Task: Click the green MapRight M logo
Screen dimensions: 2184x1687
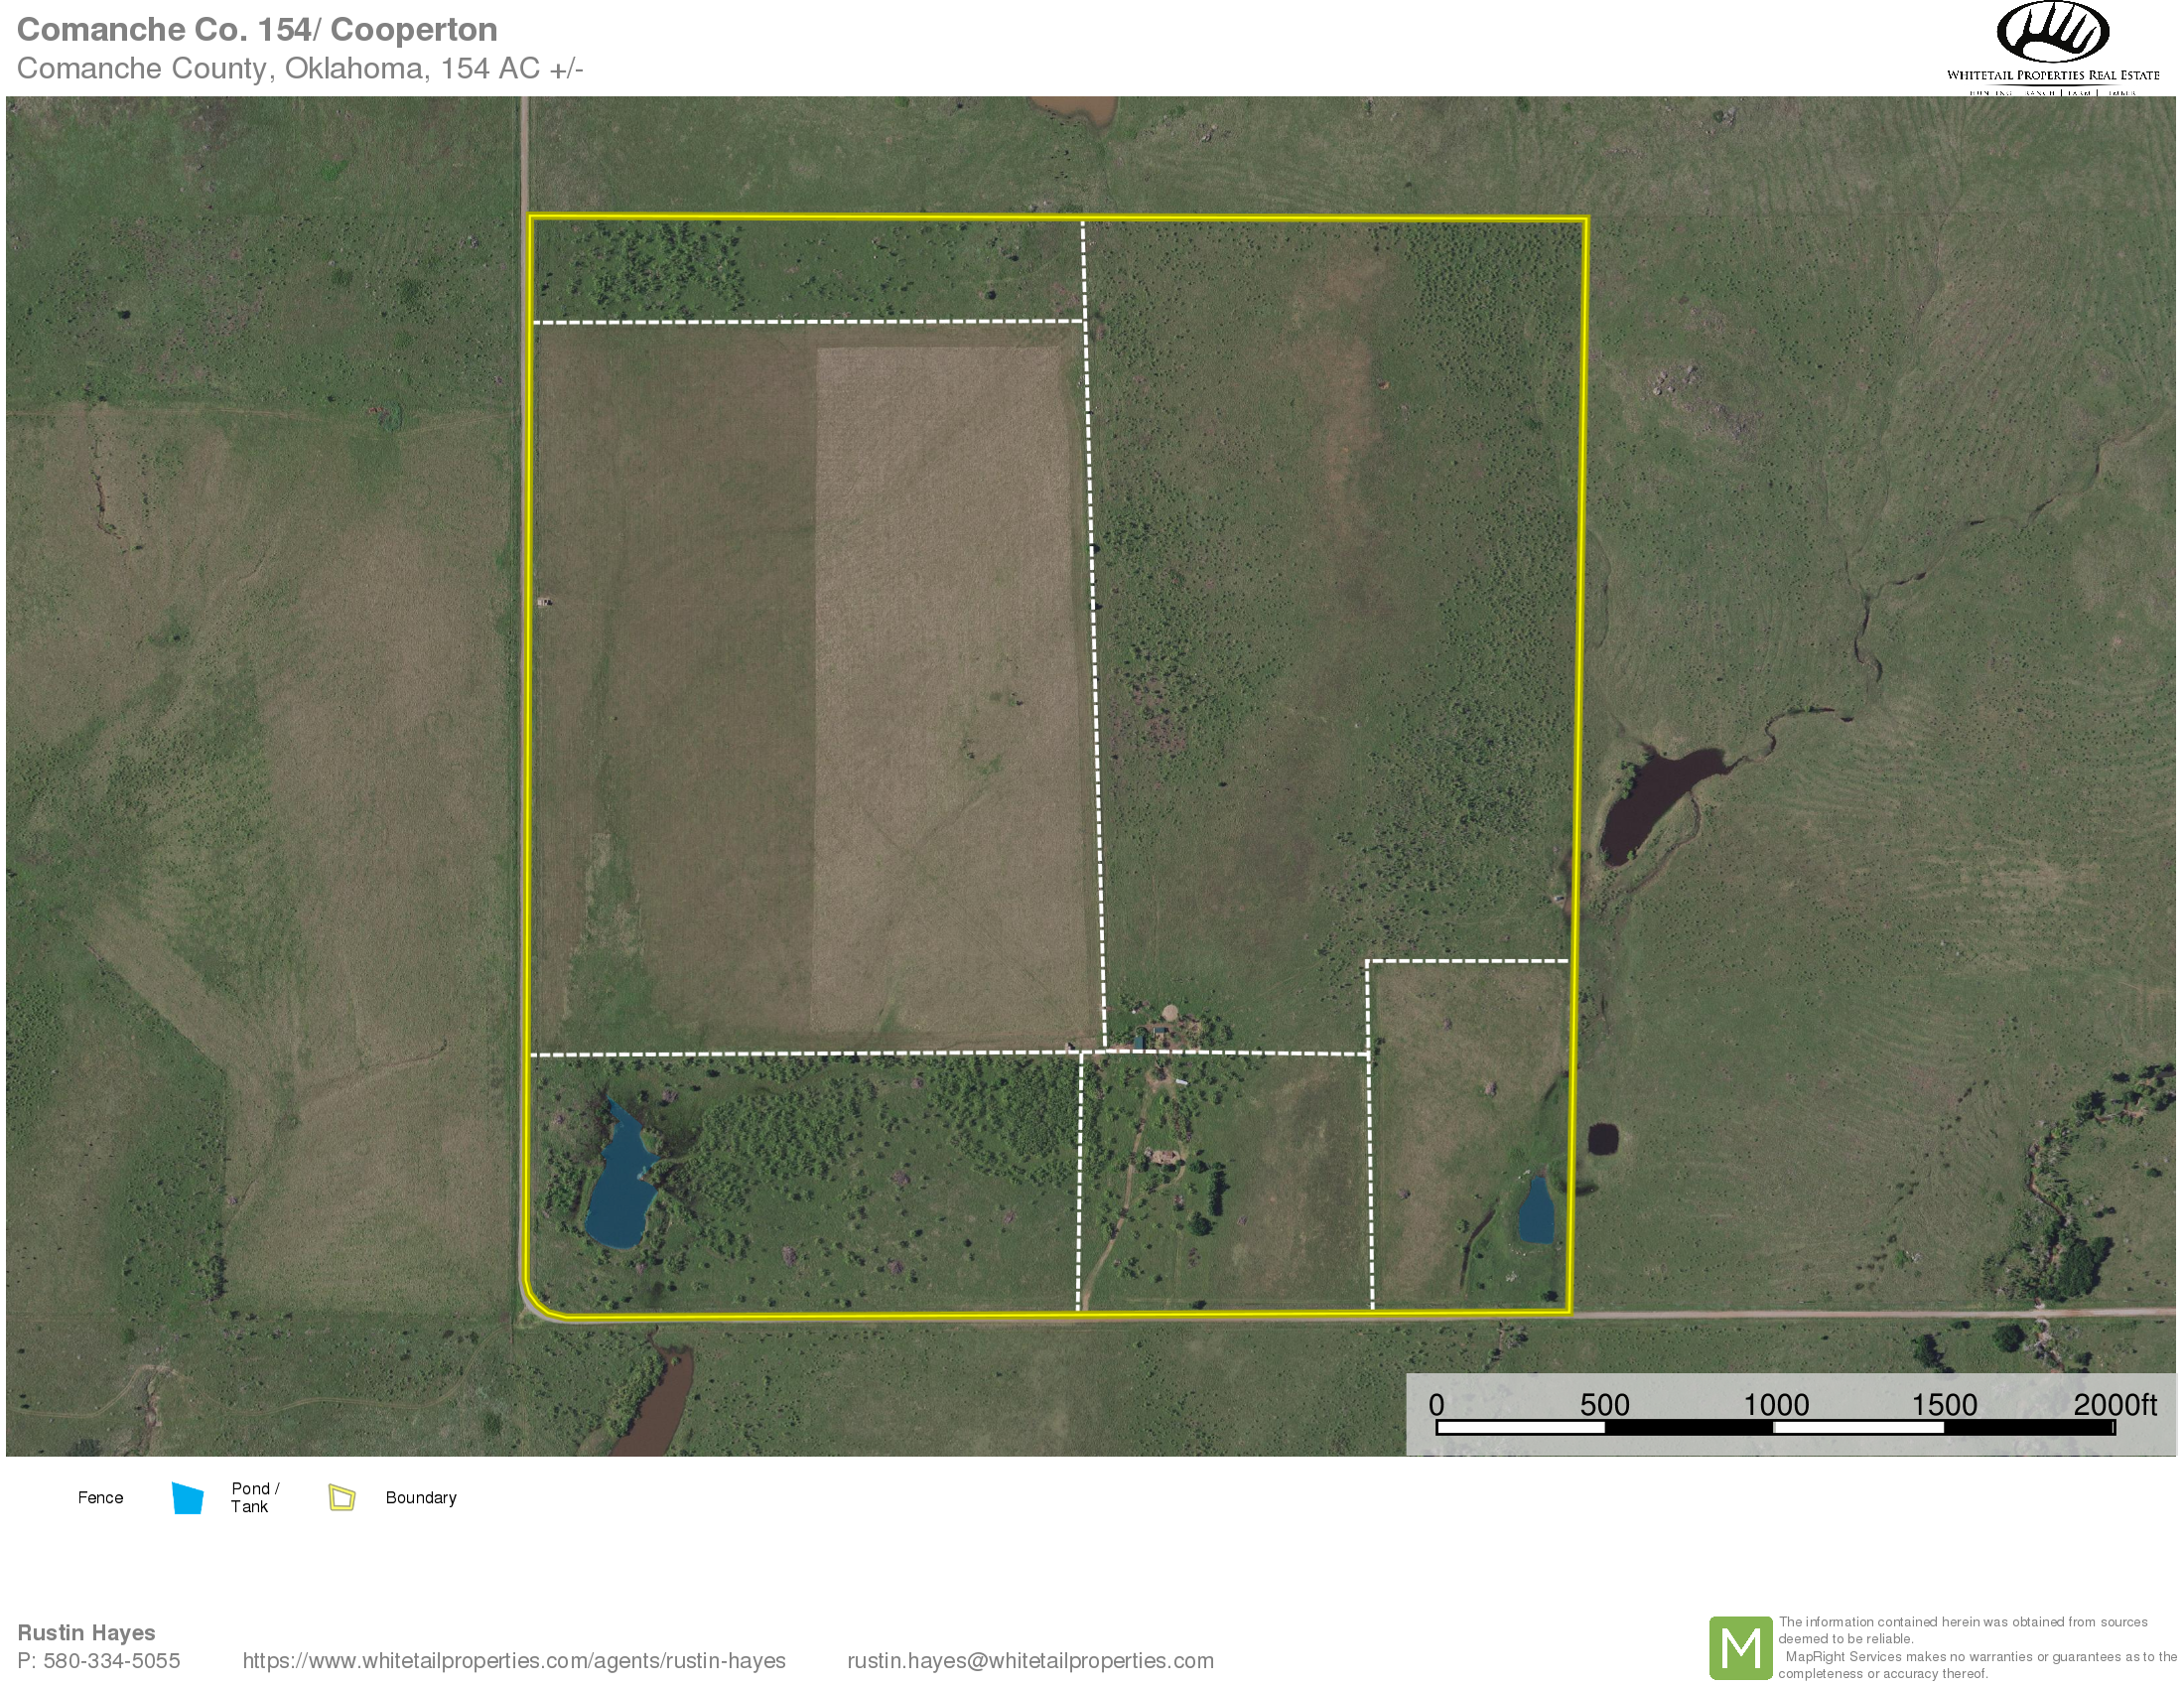Action: click(1740, 1647)
